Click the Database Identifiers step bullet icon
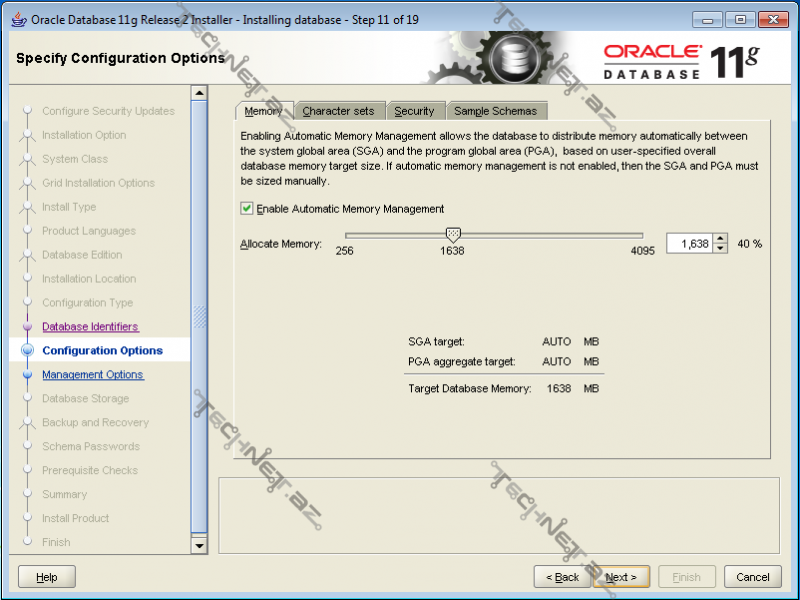800x600 pixels. coord(27,327)
